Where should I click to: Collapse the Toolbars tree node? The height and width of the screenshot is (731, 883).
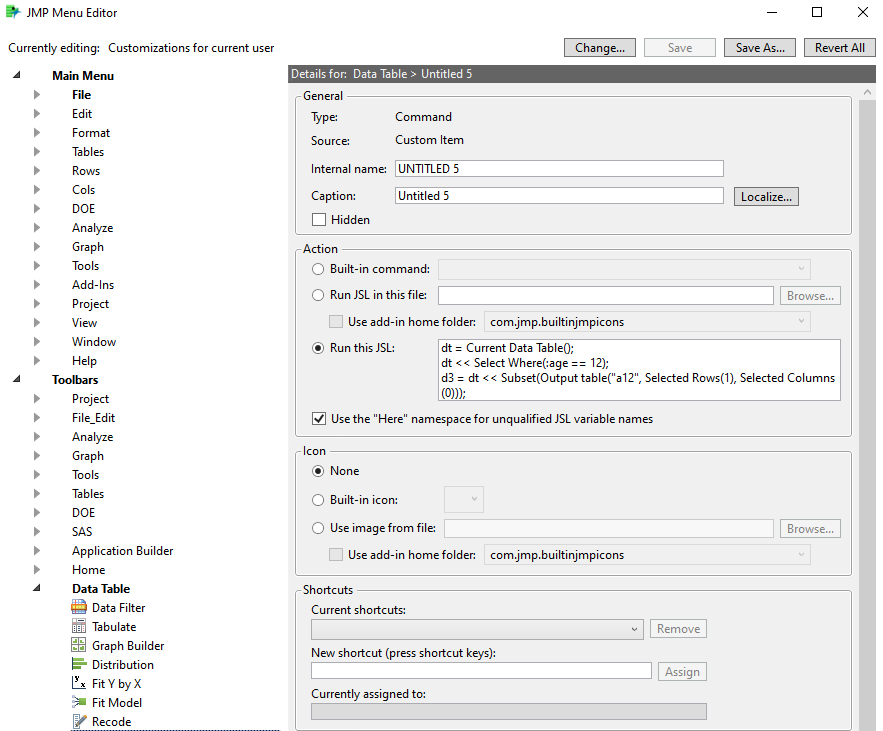point(17,379)
